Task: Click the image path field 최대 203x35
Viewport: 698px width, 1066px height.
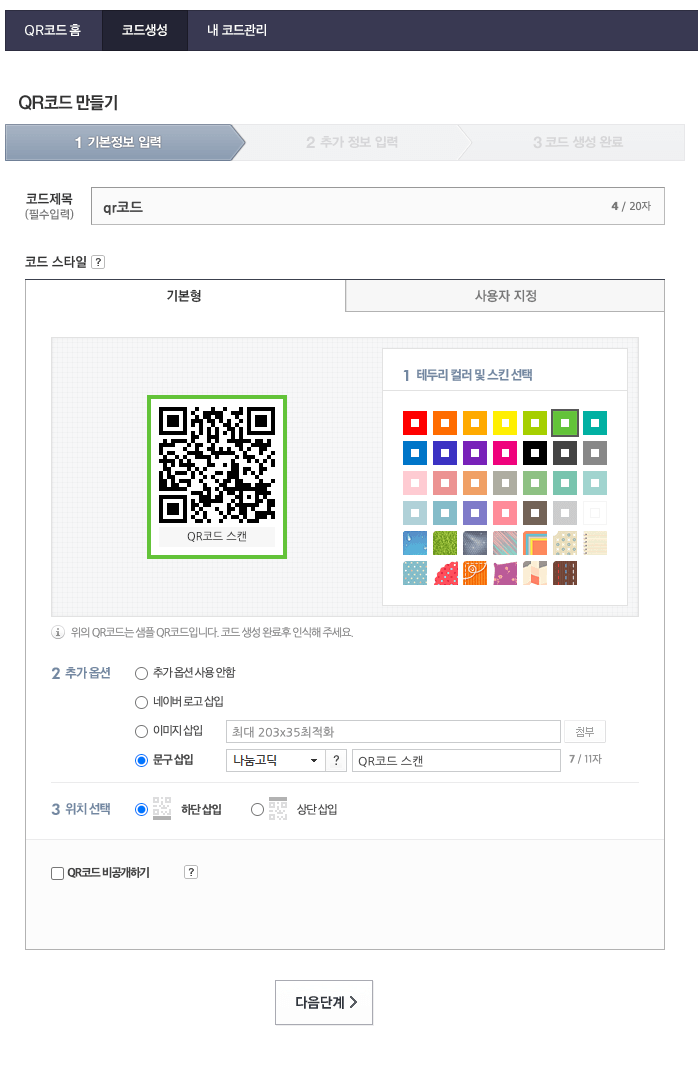Action: tap(394, 732)
